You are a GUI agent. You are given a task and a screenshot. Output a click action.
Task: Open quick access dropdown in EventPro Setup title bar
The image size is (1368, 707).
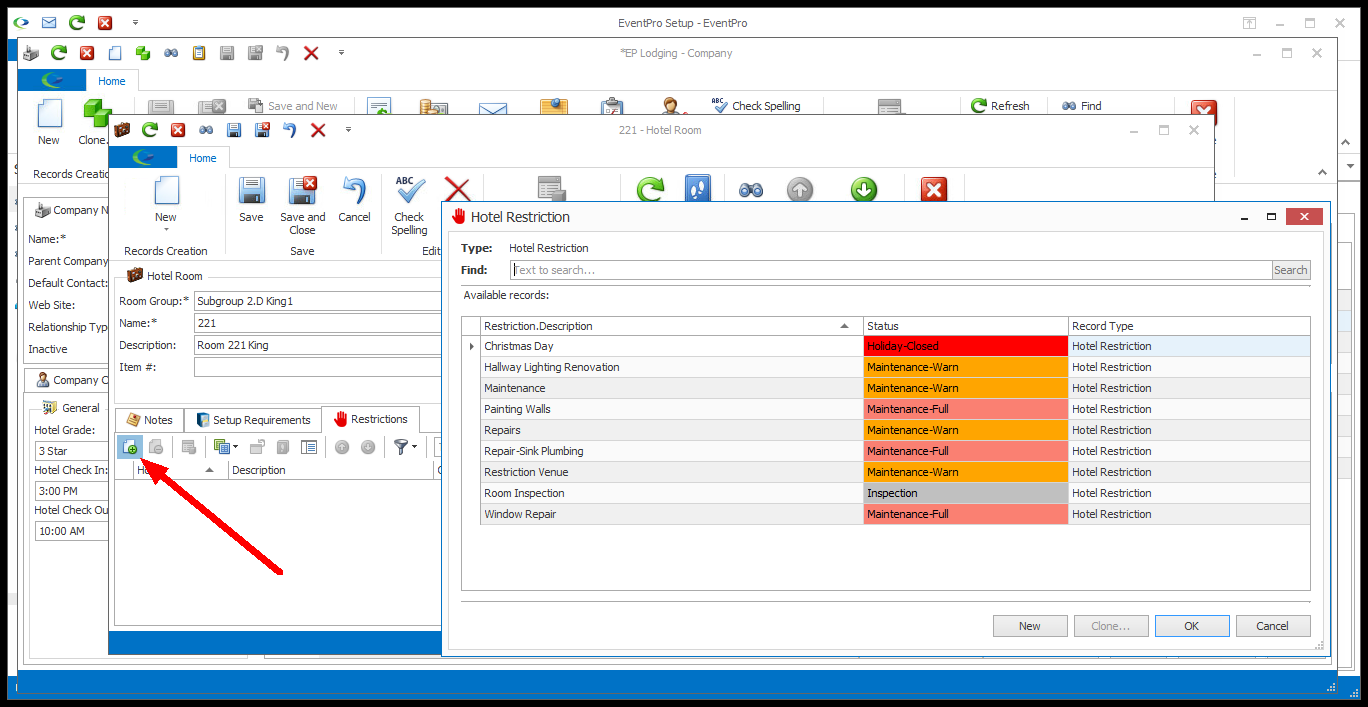[135, 22]
